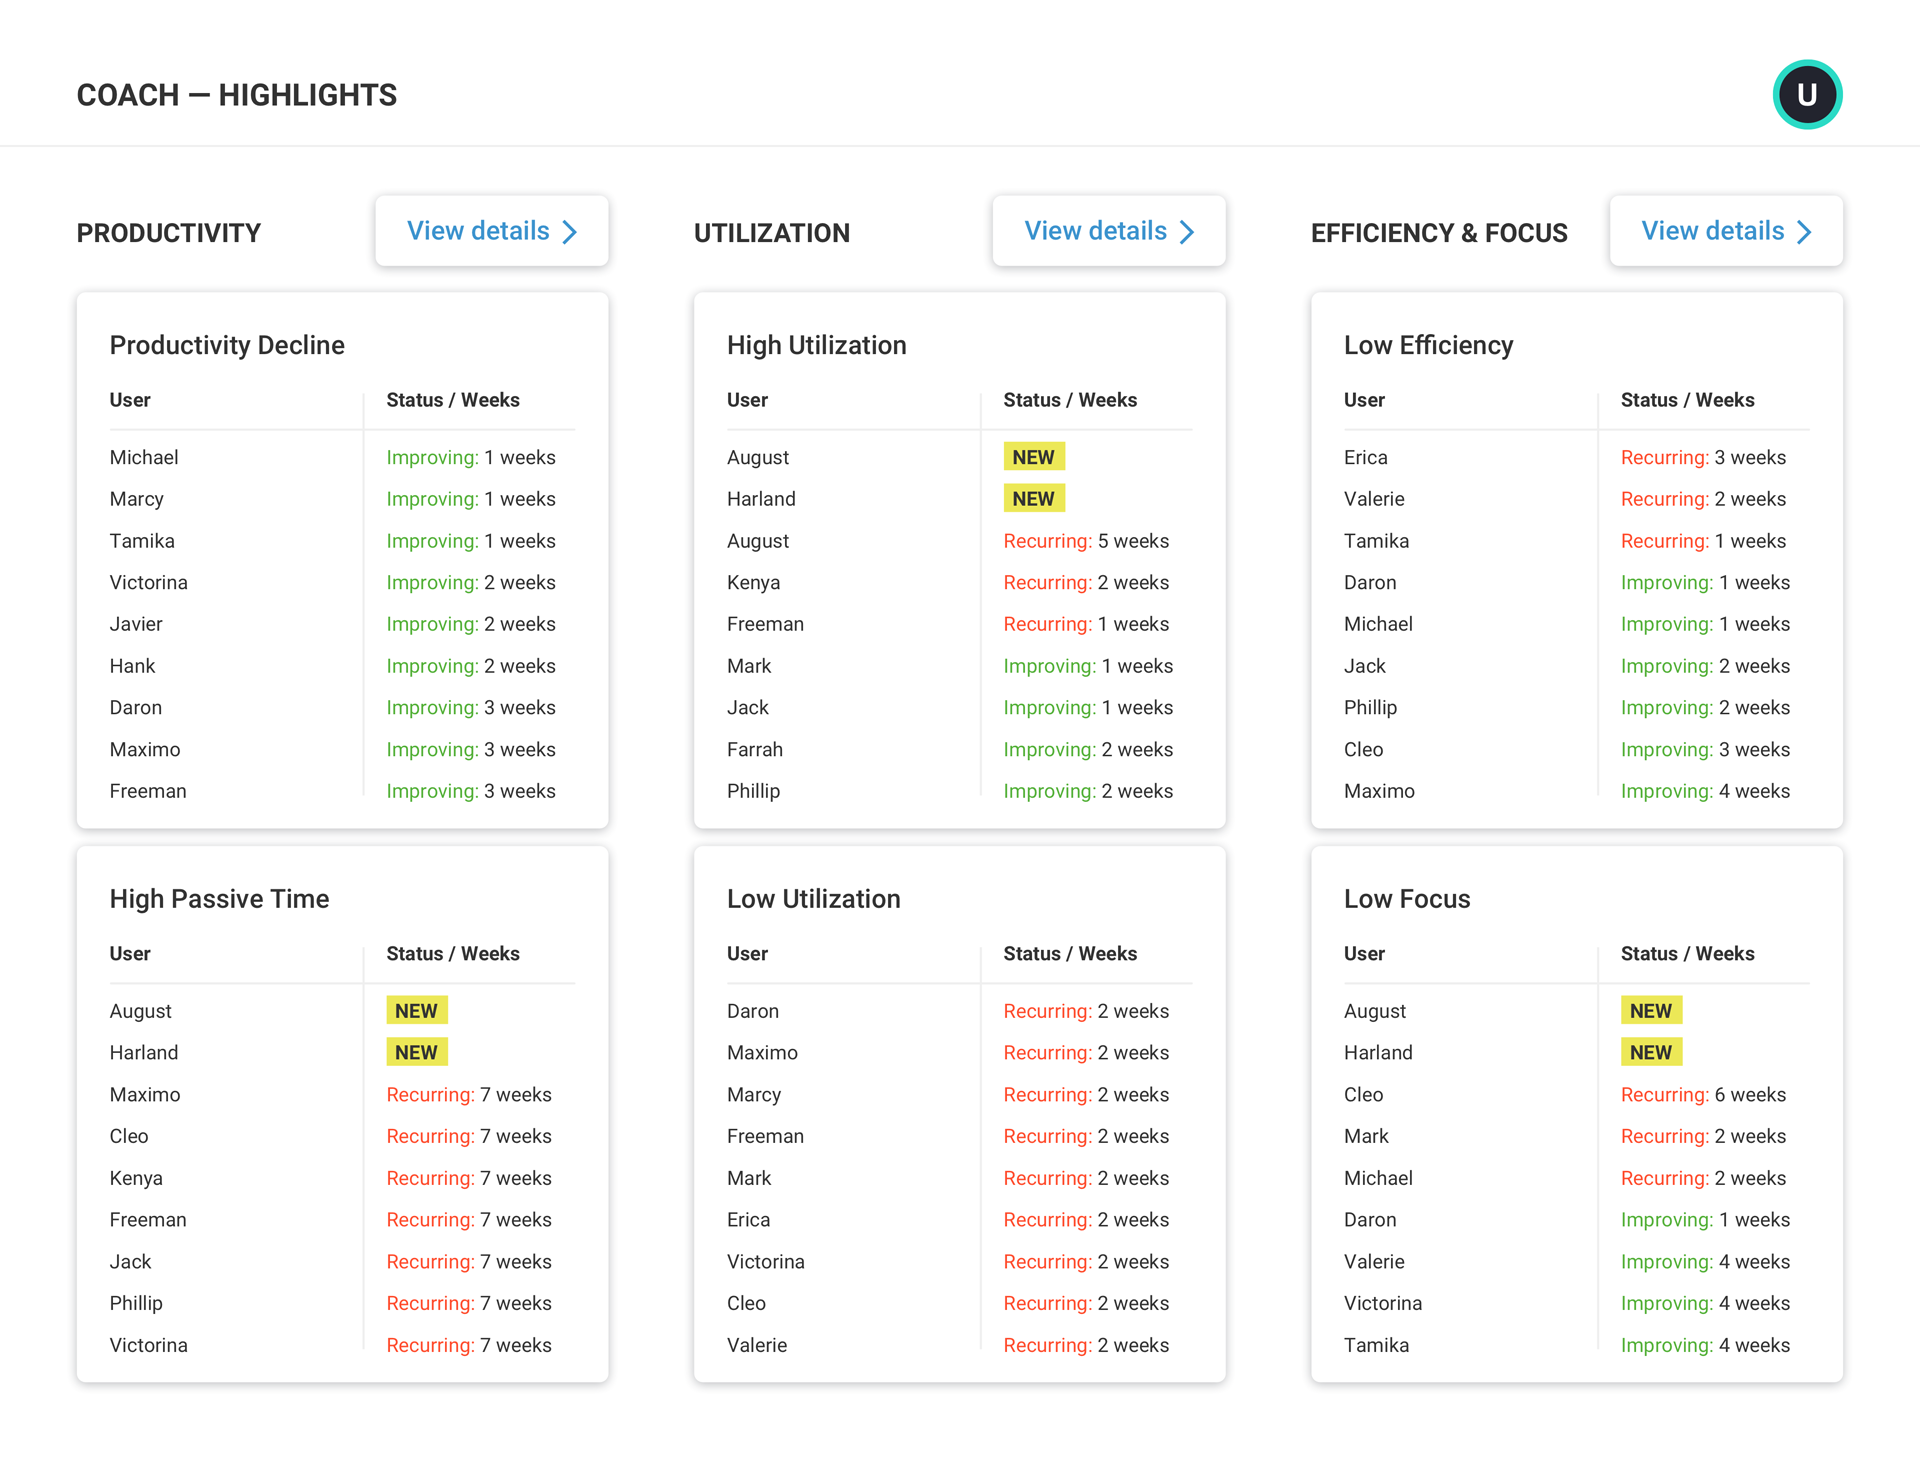Click Status / Weeks header in Low Efficiency
The width and height of the screenshot is (1920, 1459).
1687,400
